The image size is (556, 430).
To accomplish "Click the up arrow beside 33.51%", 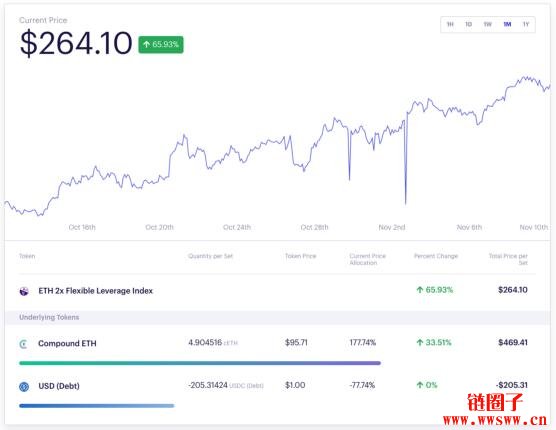I will click(x=420, y=342).
